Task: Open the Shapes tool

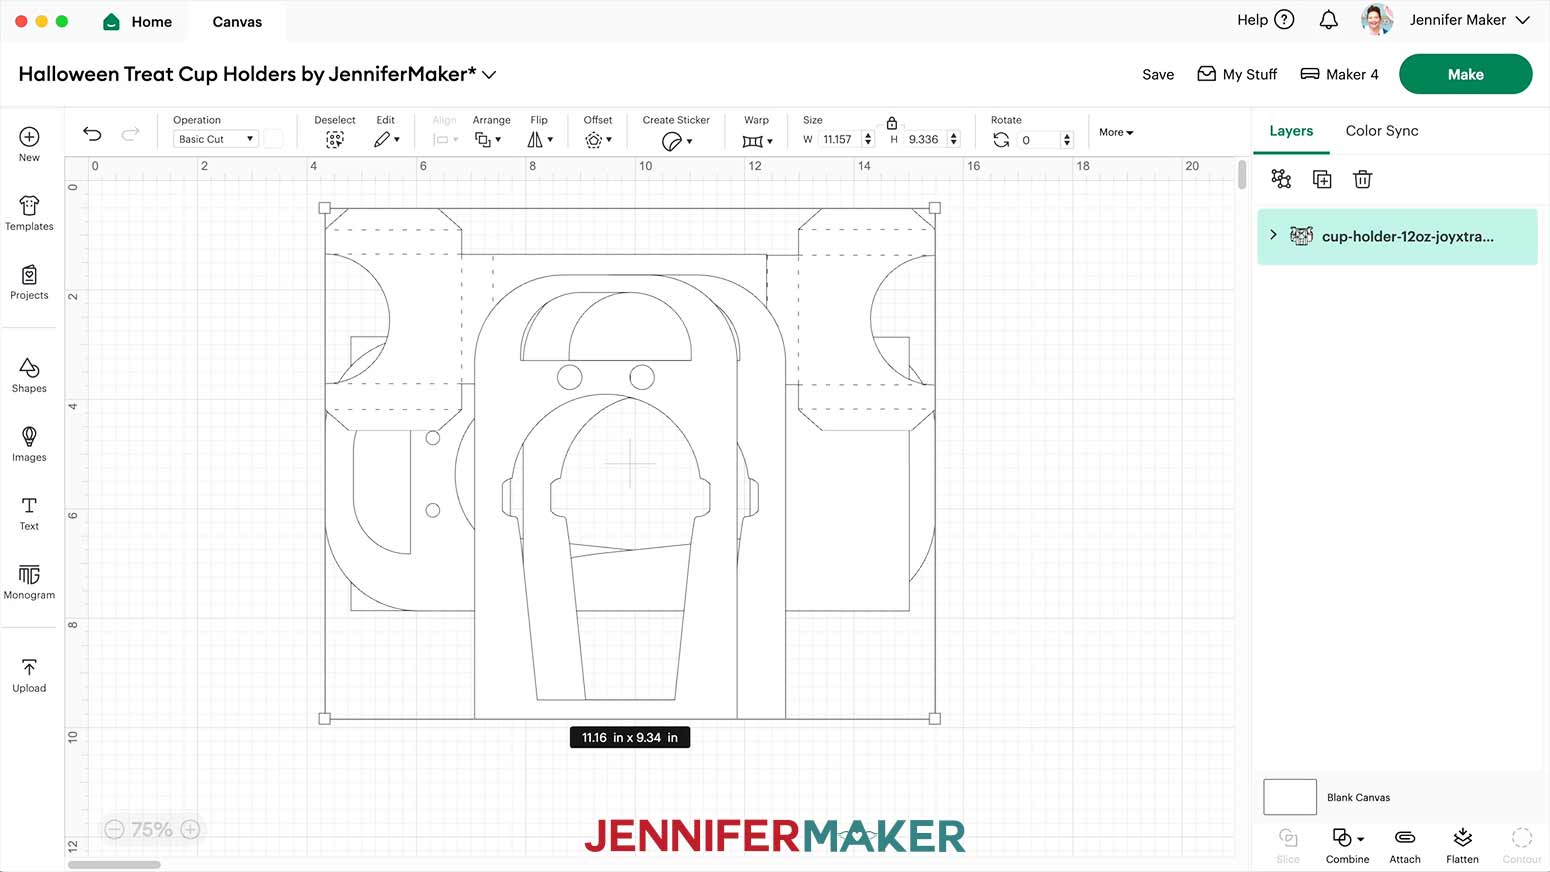Action: [29, 375]
